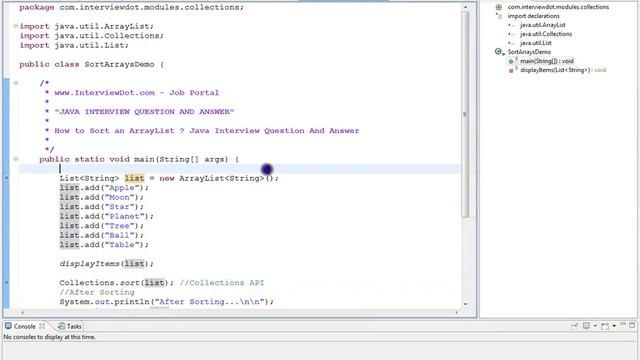Click the list.add("Apple") line
This screenshot has height=360, width=640.
click(x=104, y=188)
